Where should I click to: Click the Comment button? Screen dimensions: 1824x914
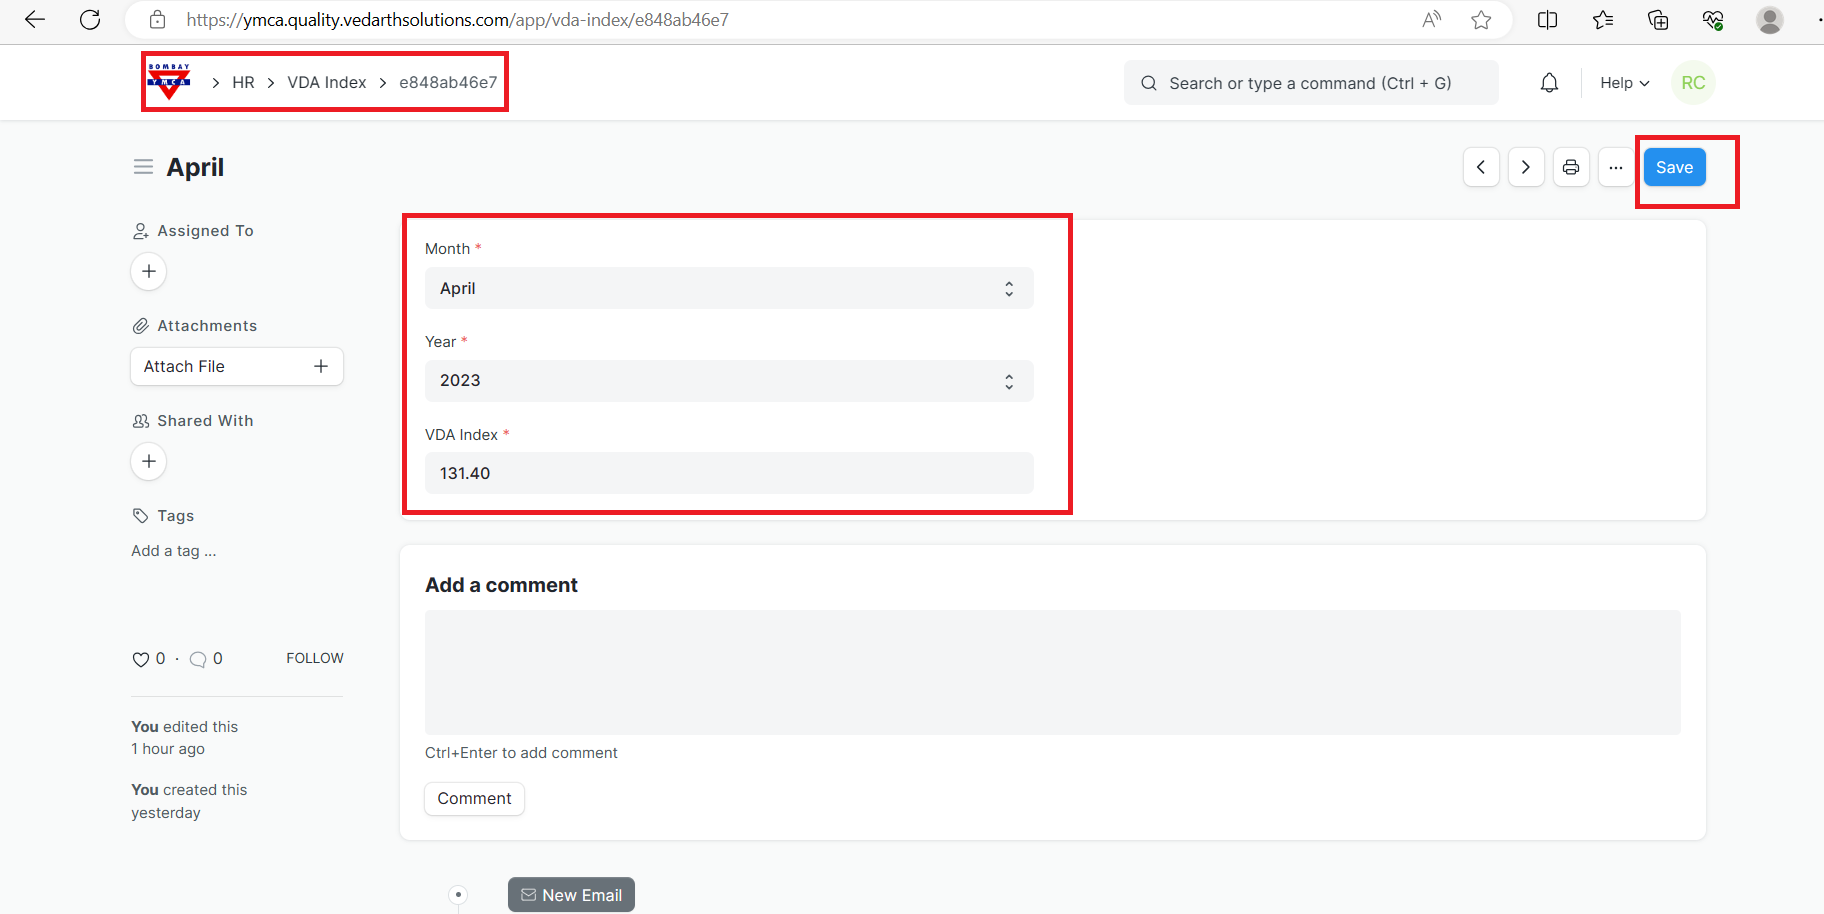coord(474,798)
